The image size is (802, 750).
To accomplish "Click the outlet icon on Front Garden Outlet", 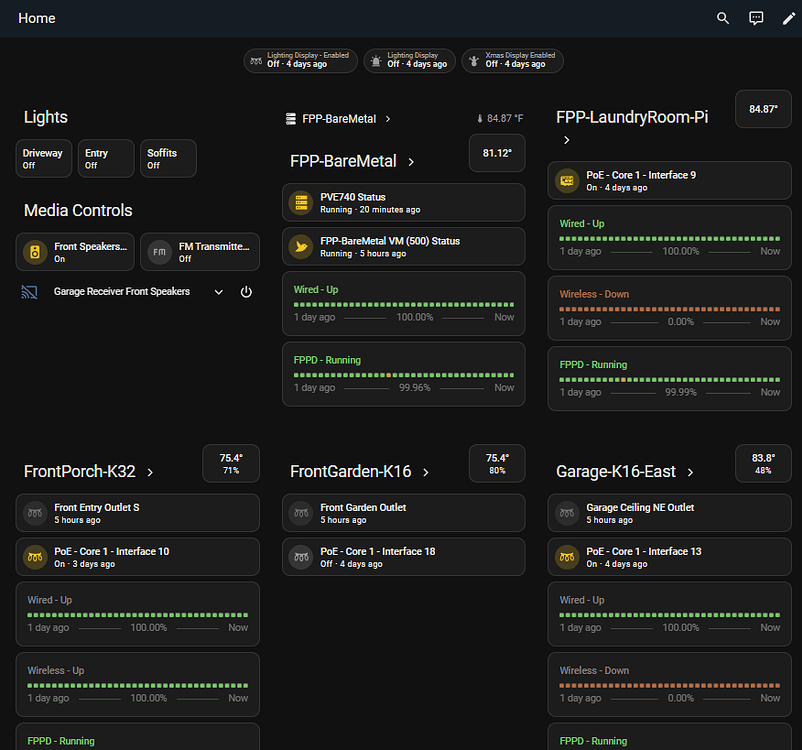I will (x=300, y=512).
